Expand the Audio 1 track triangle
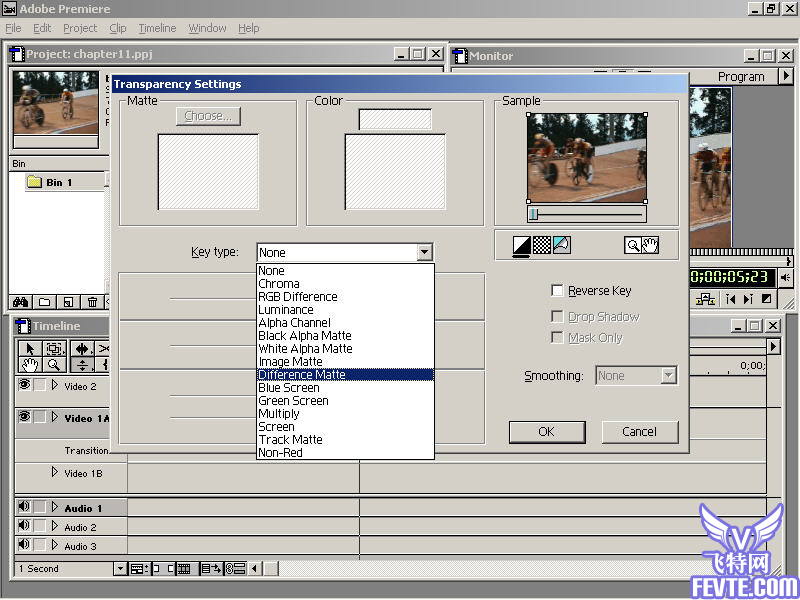Image resolution: width=800 pixels, height=600 pixels. [x=55, y=507]
